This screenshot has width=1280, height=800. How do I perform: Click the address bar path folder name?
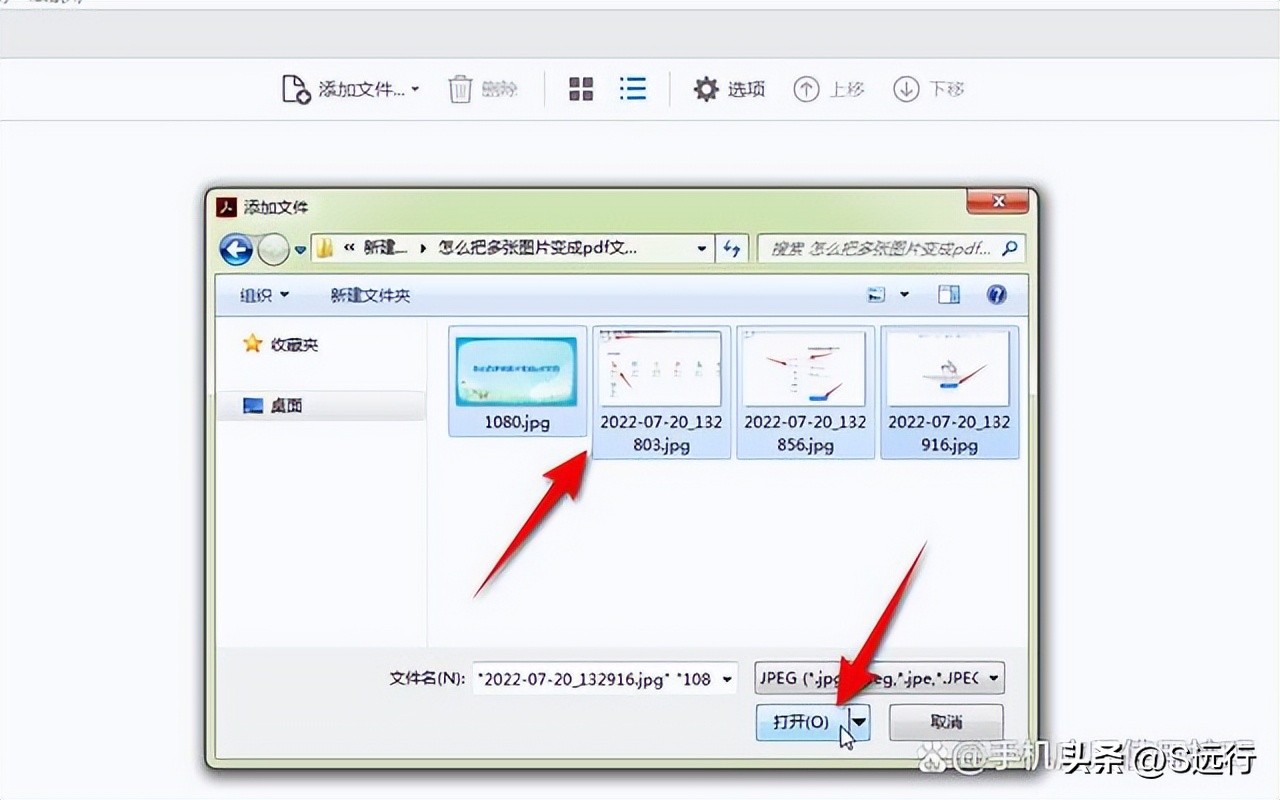pos(537,248)
